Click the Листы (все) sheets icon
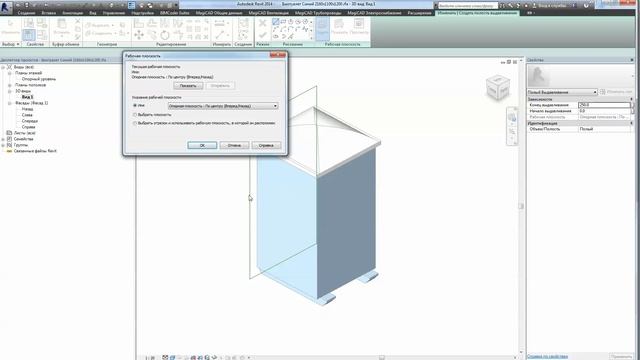Viewport: 640px width, 360px height. point(9,133)
